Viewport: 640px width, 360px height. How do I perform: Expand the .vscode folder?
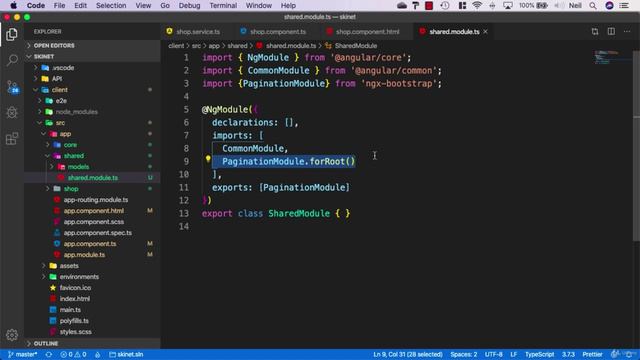pos(92,67)
